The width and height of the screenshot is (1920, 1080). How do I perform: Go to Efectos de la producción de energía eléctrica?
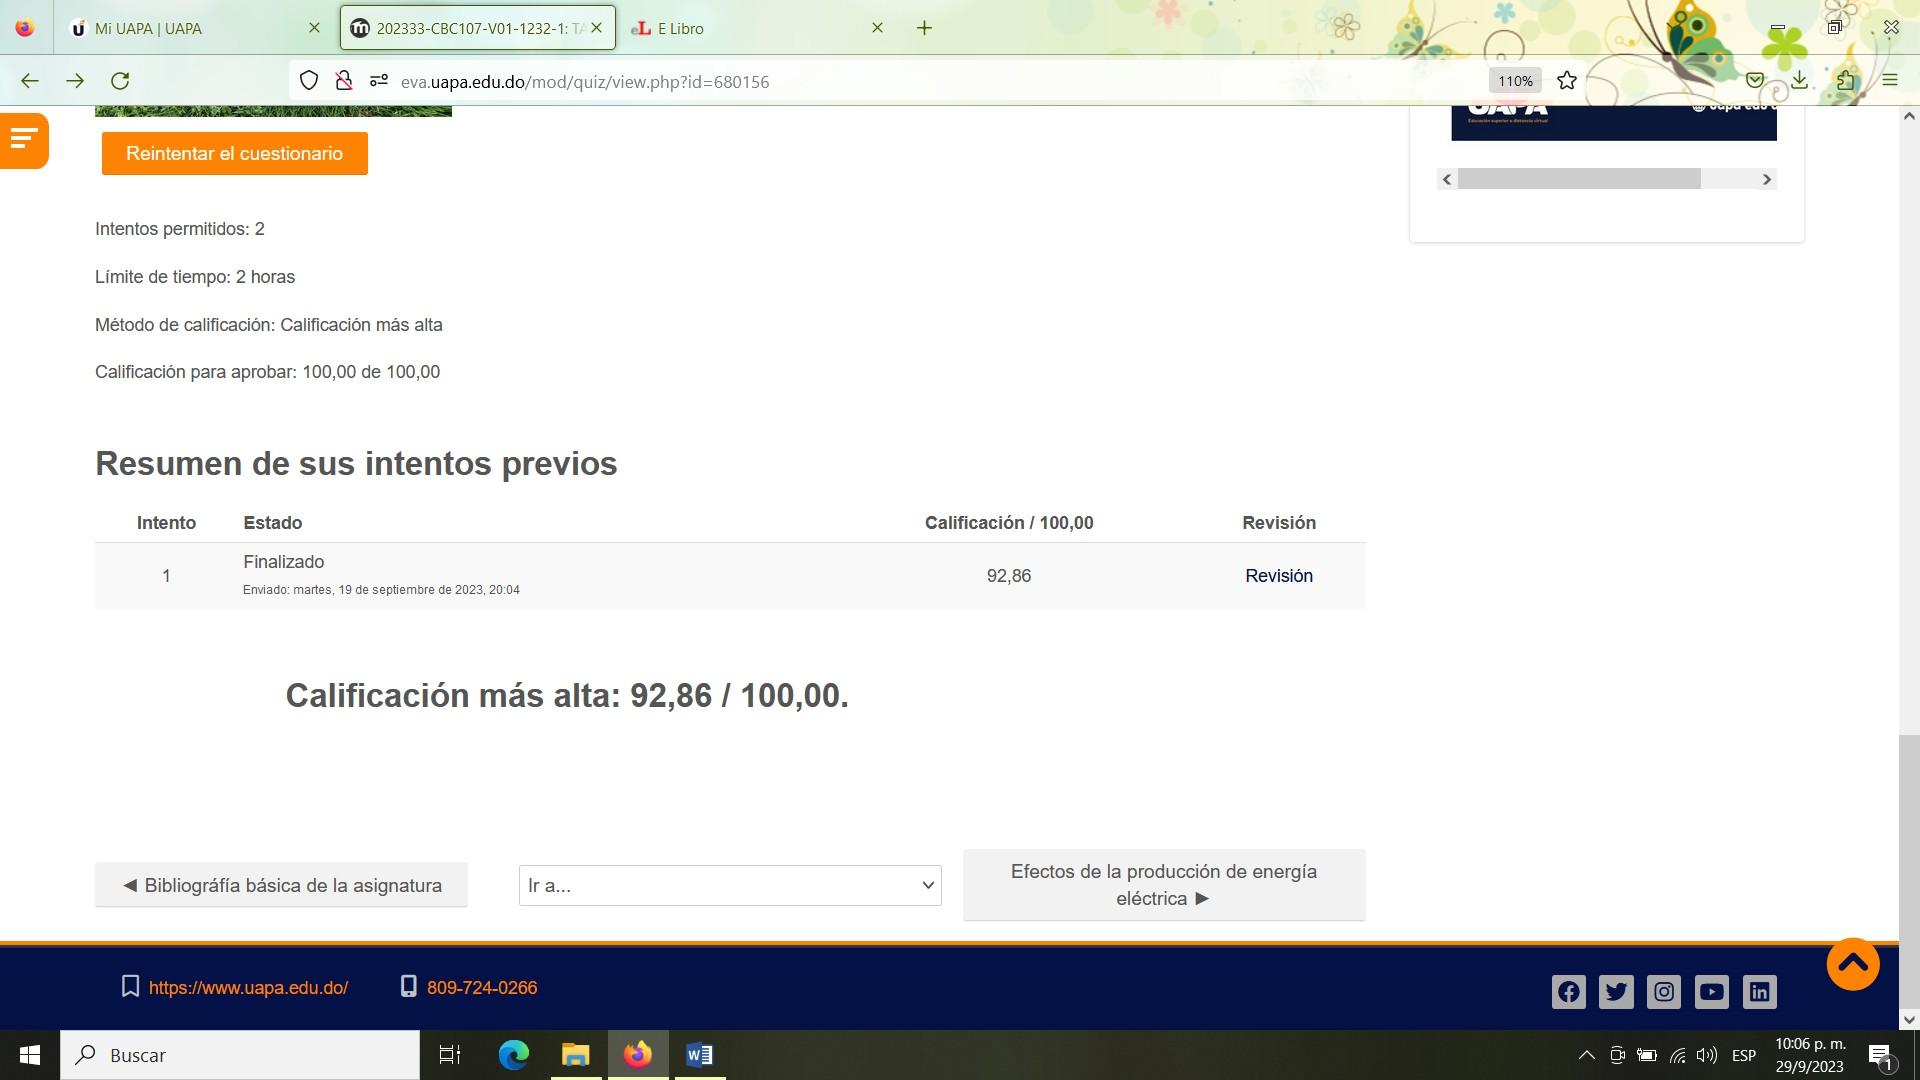[1163, 885]
